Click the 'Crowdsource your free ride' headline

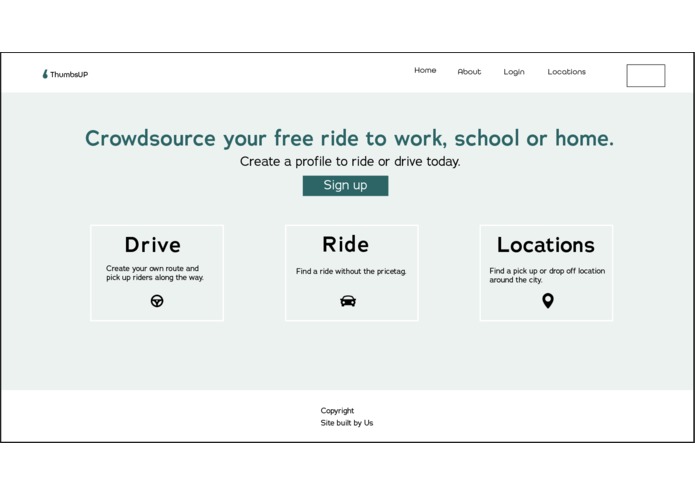[x=349, y=138]
